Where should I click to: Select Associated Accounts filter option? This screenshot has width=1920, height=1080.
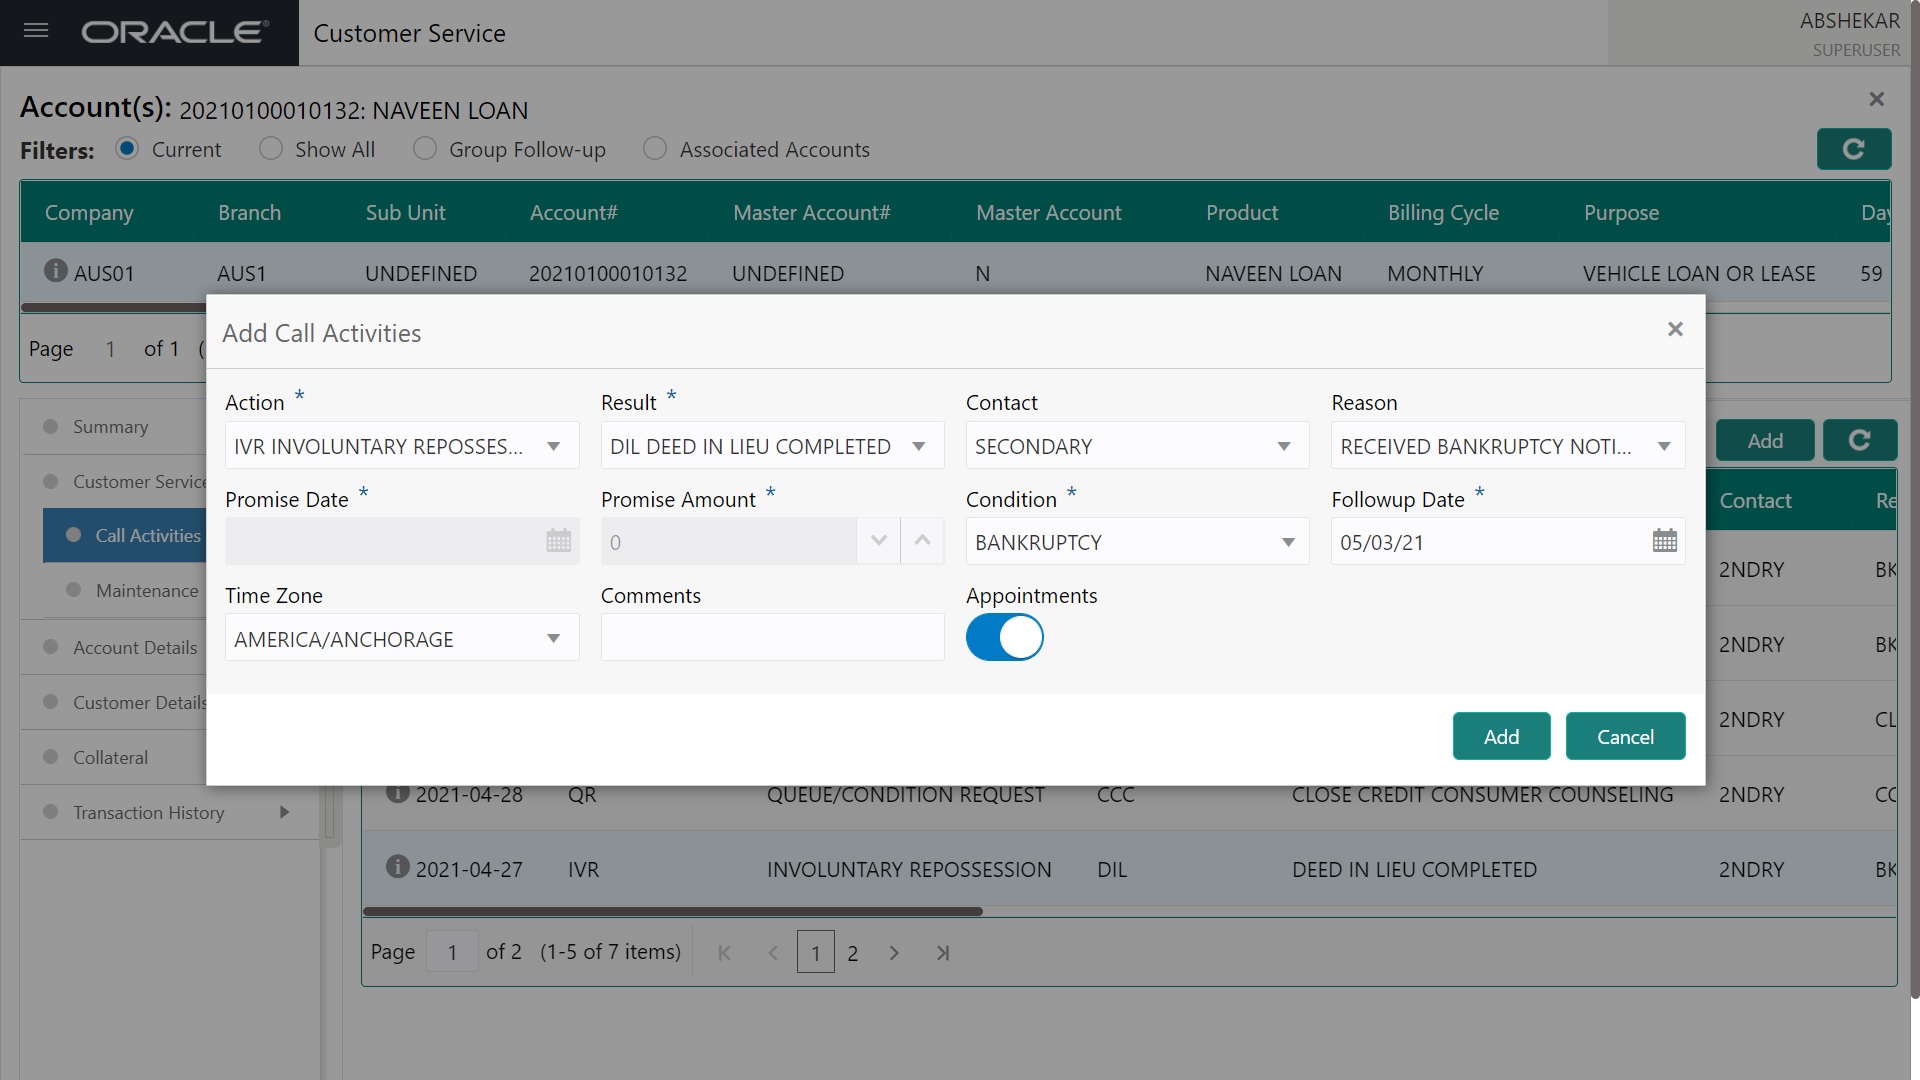(655, 149)
